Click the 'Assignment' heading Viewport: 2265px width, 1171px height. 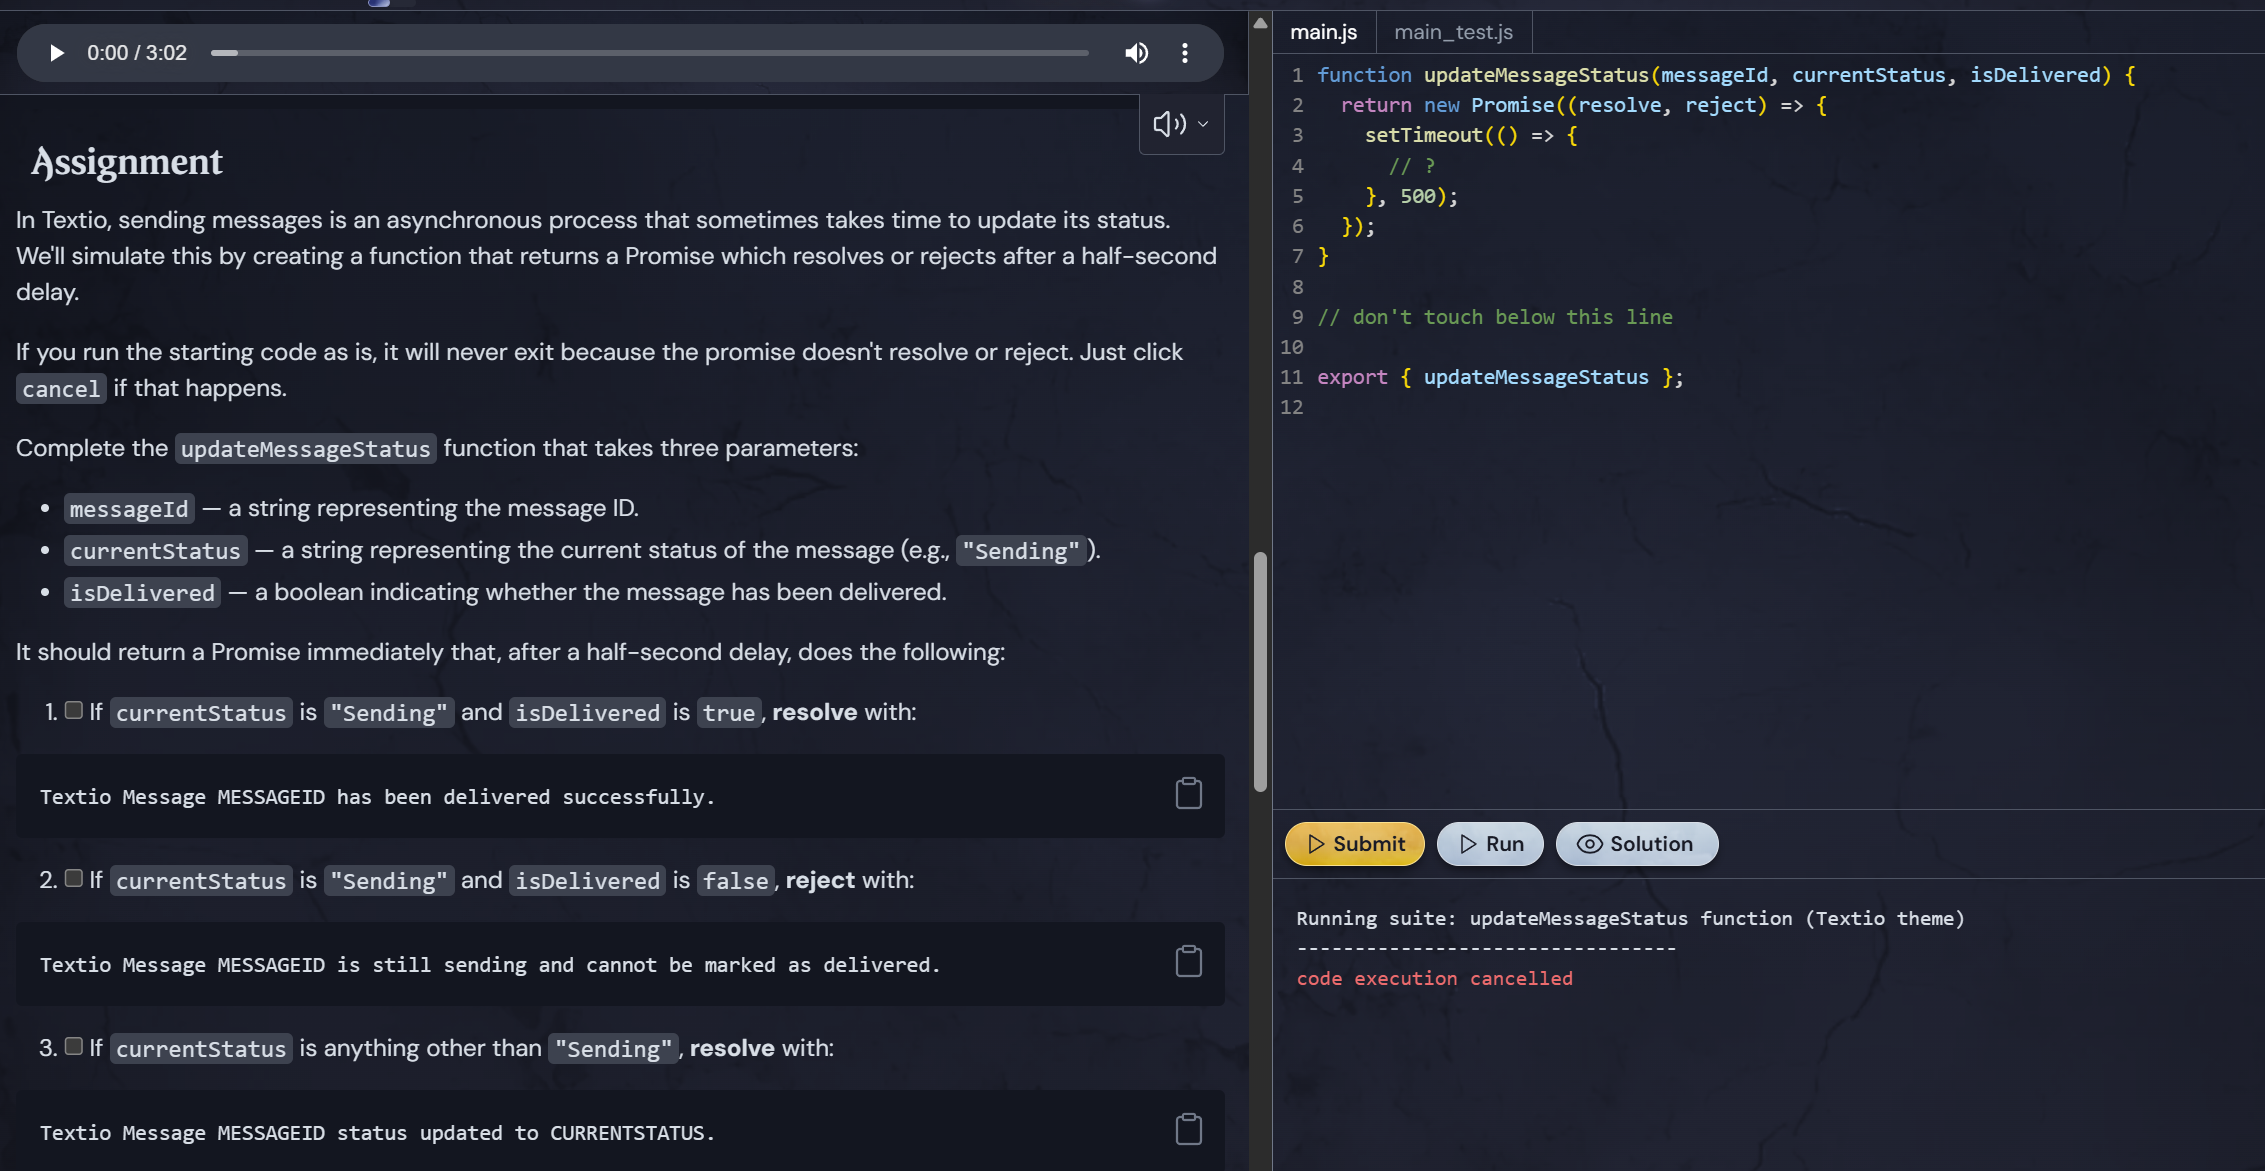(127, 162)
